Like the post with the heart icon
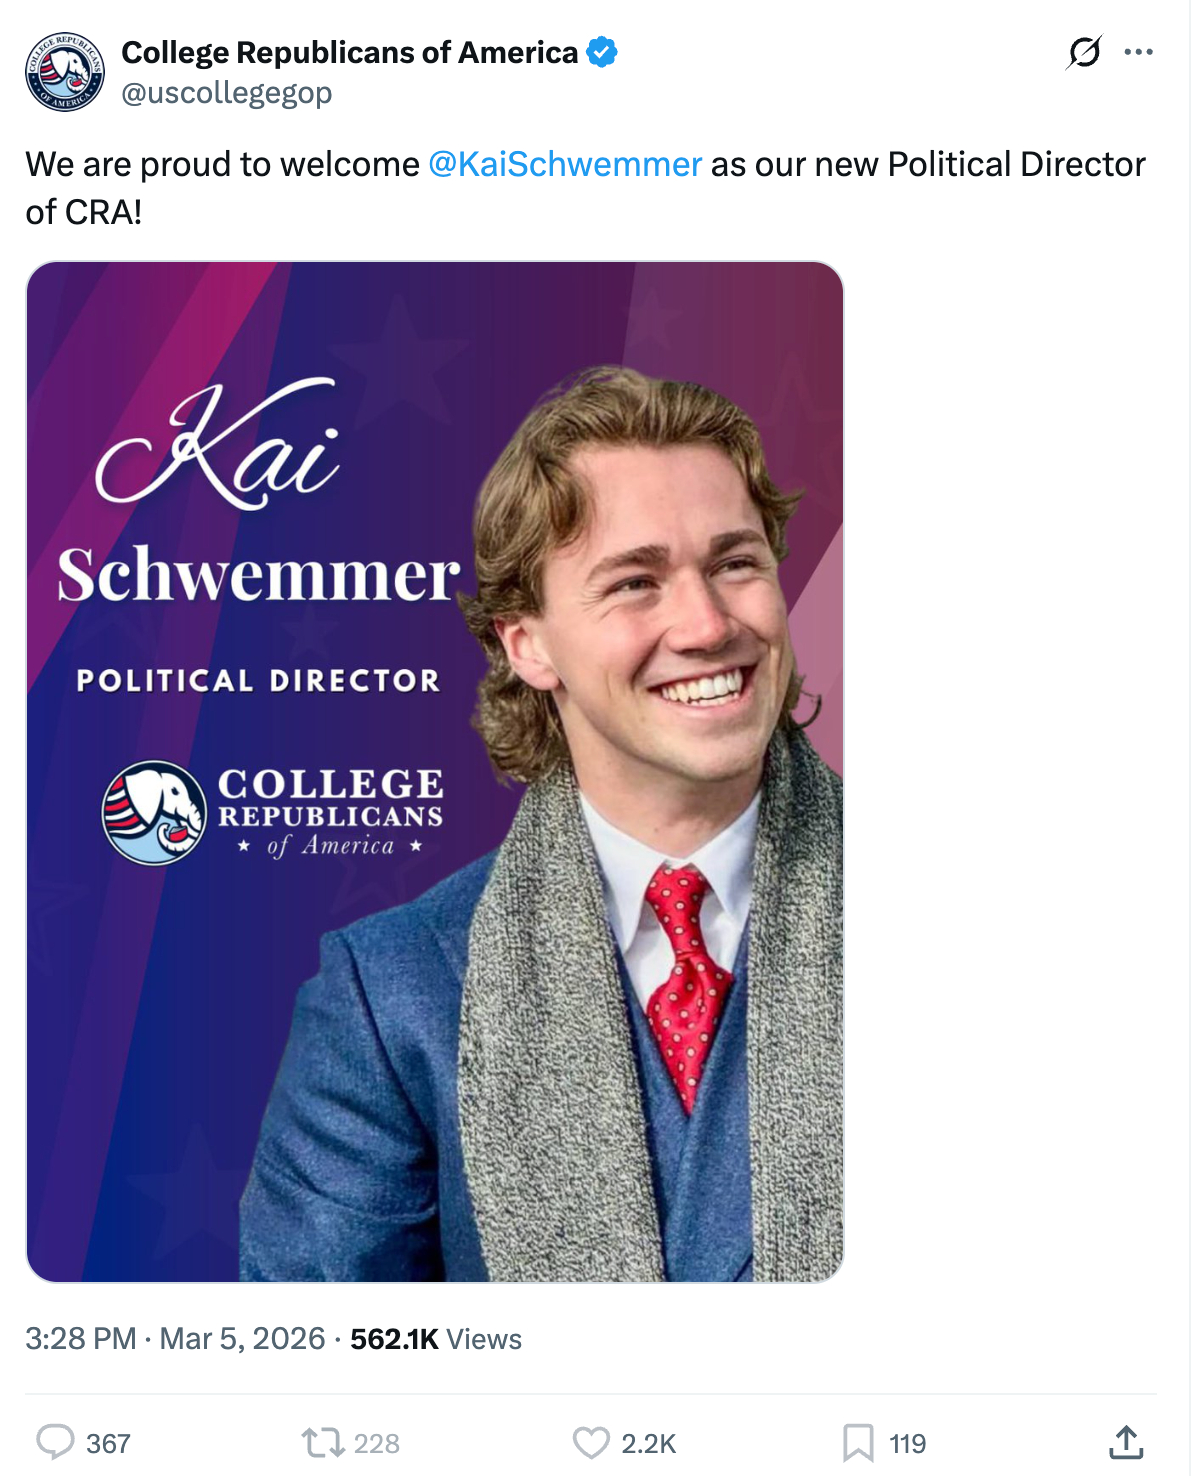This screenshot has height=1476, width=1204. [591, 1442]
